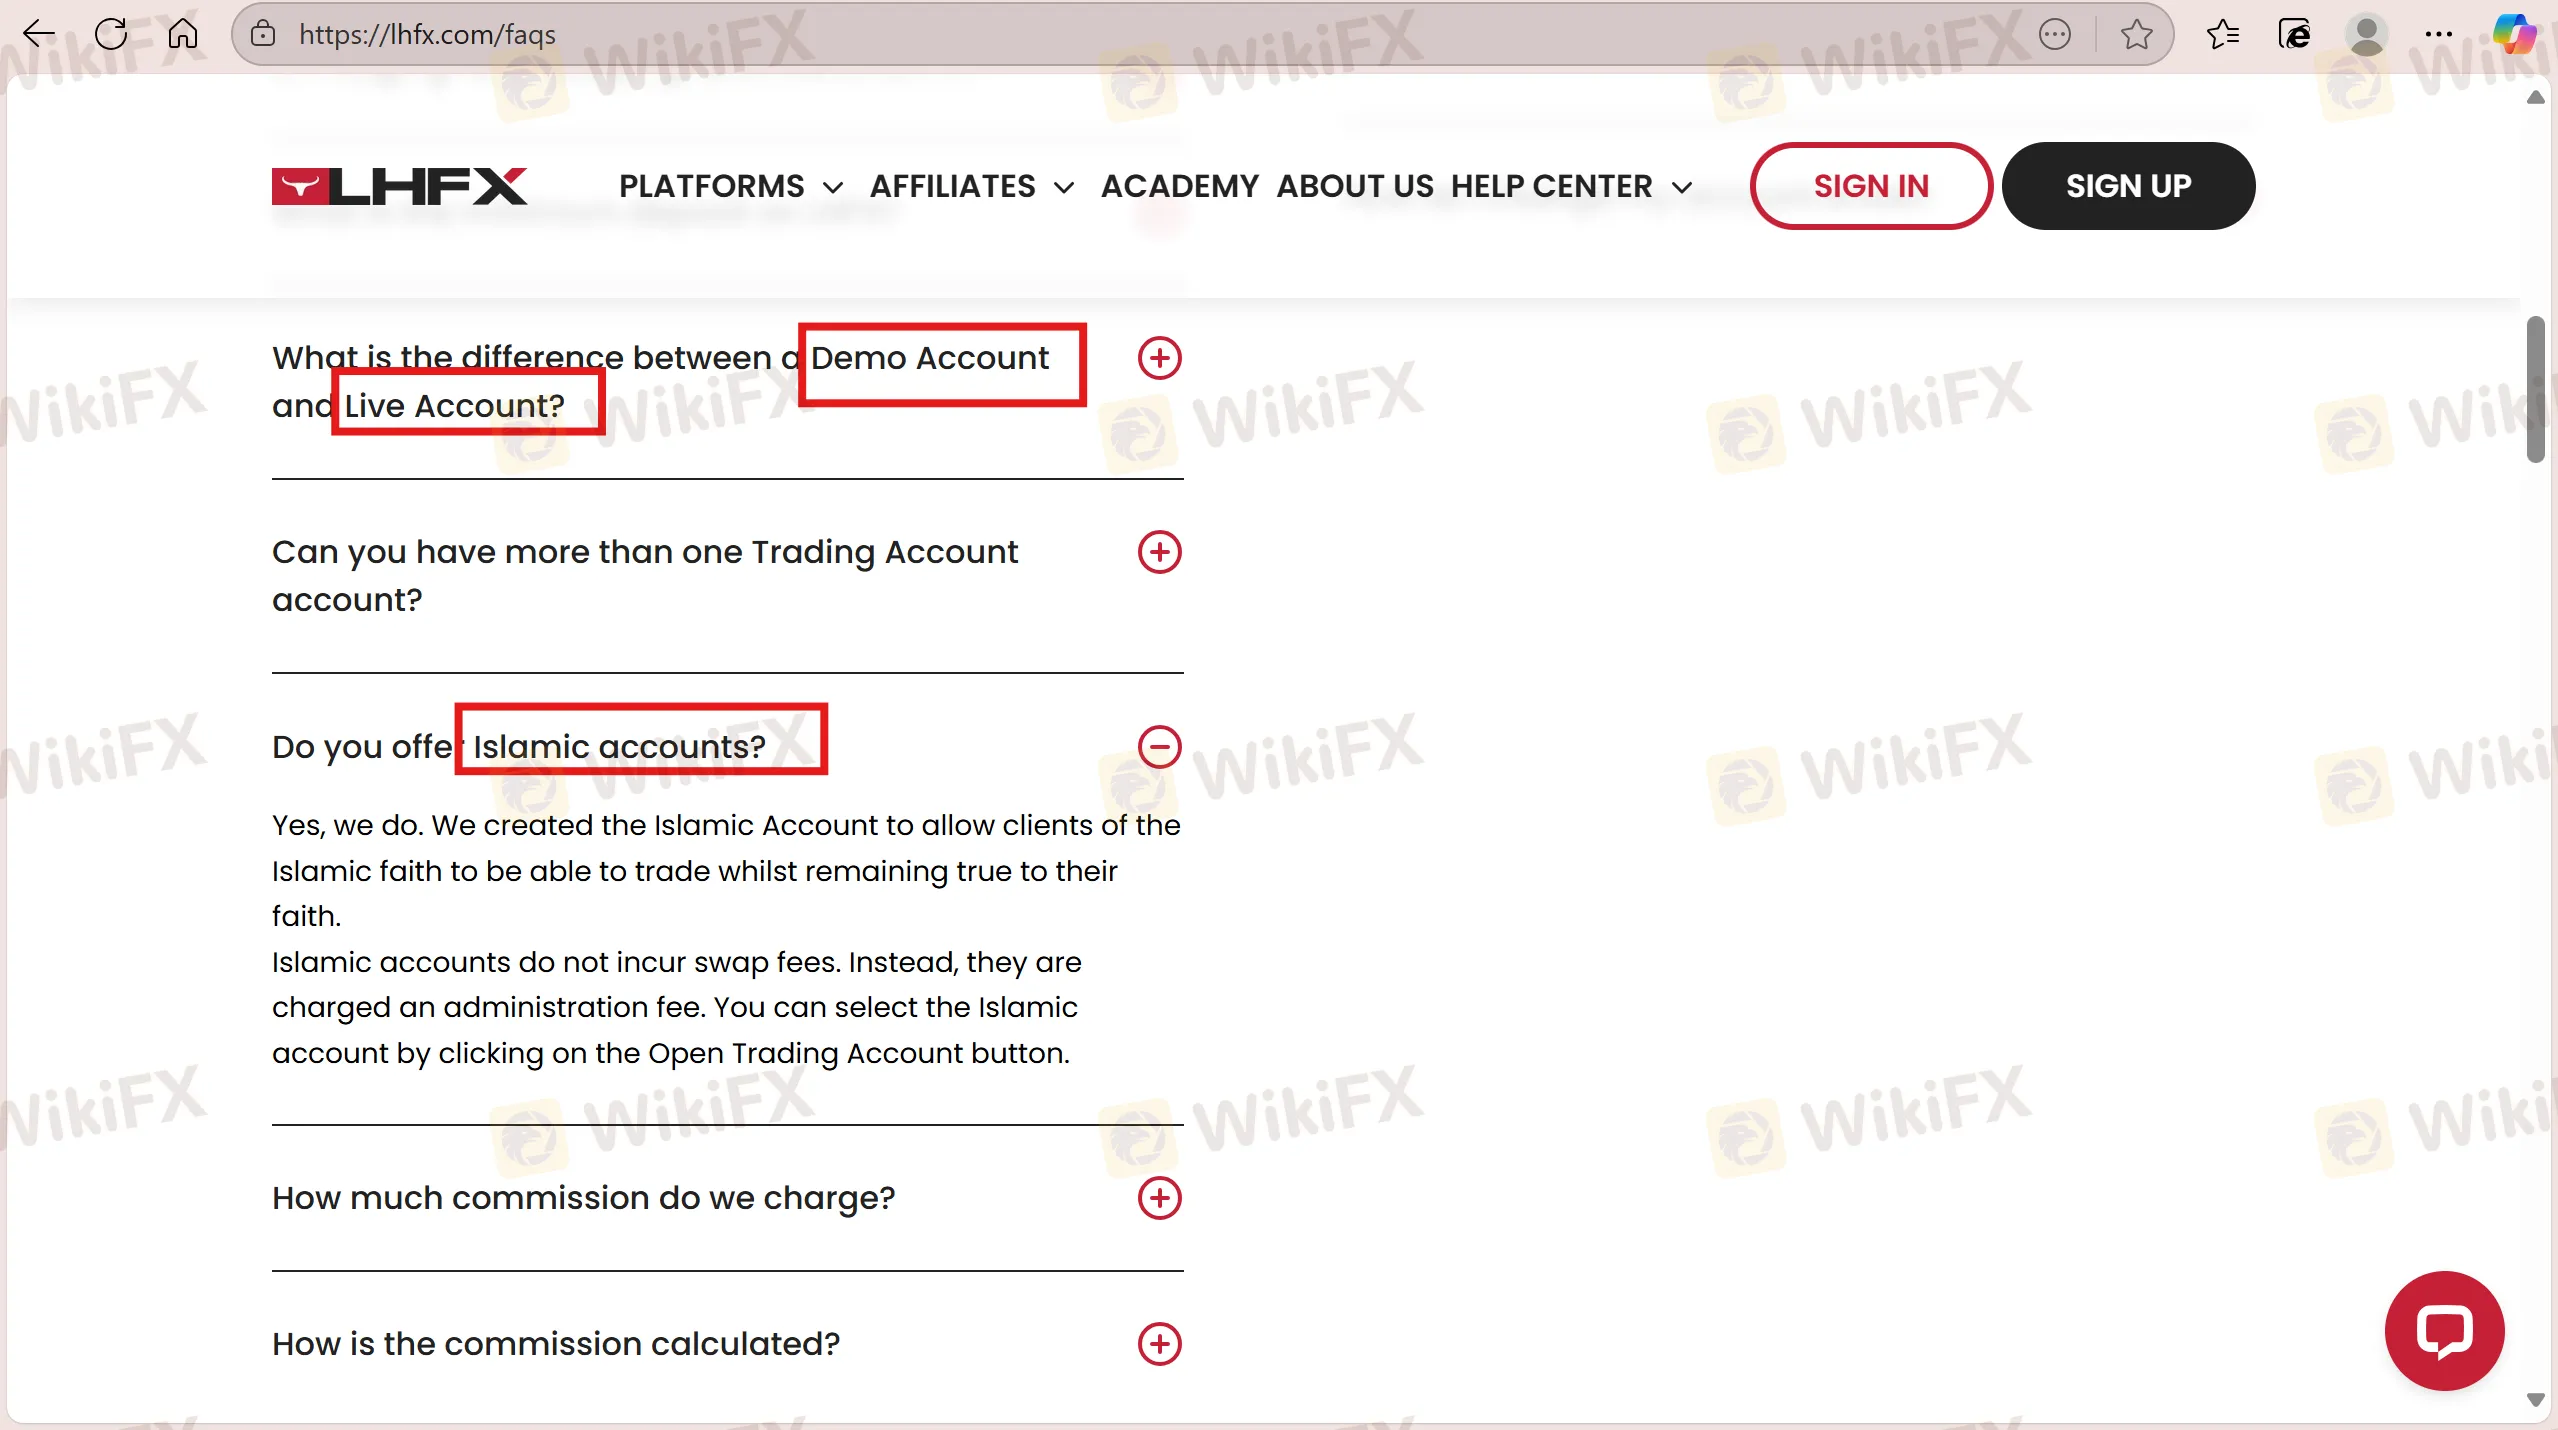Click the SIGN IN button
This screenshot has width=2558, height=1430.
(x=1870, y=186)
